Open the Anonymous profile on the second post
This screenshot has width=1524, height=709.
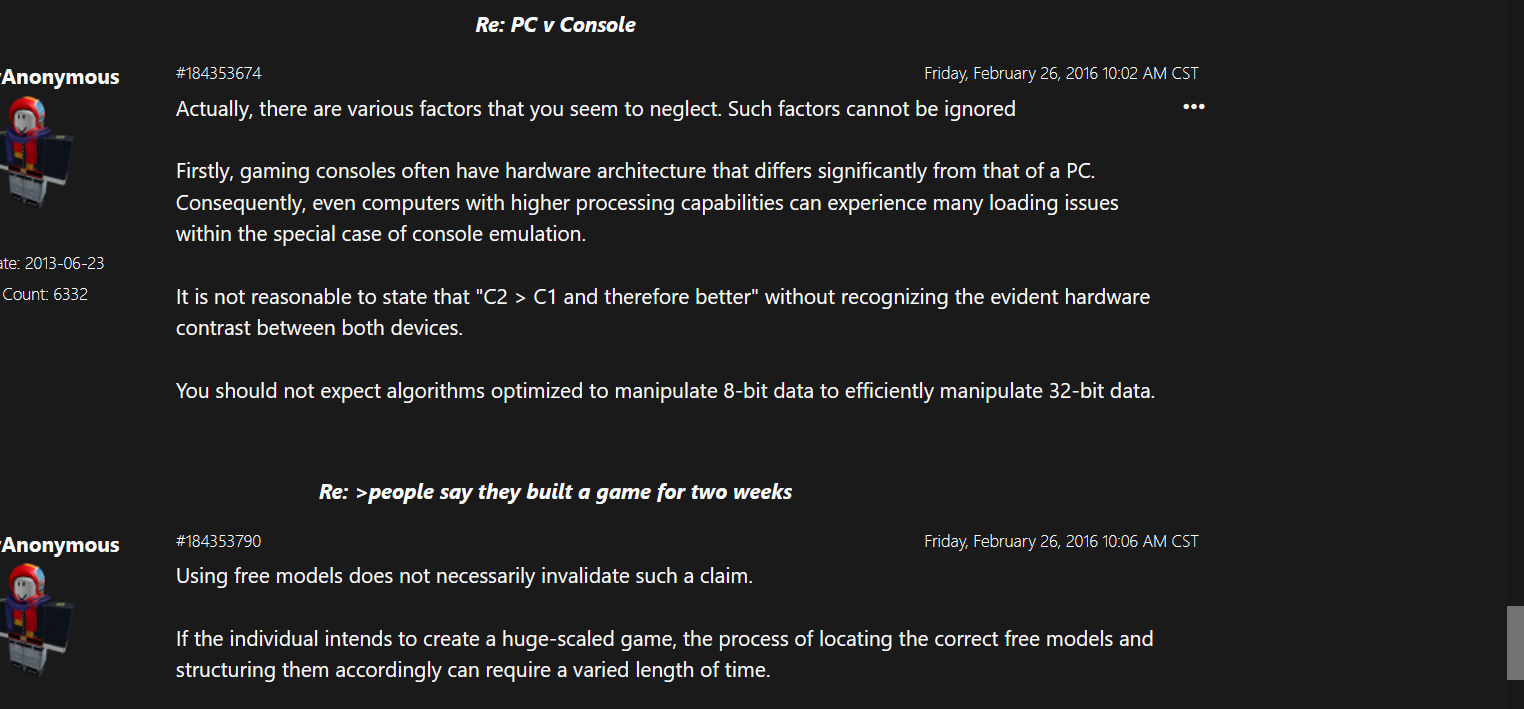[x=61, y=545]
